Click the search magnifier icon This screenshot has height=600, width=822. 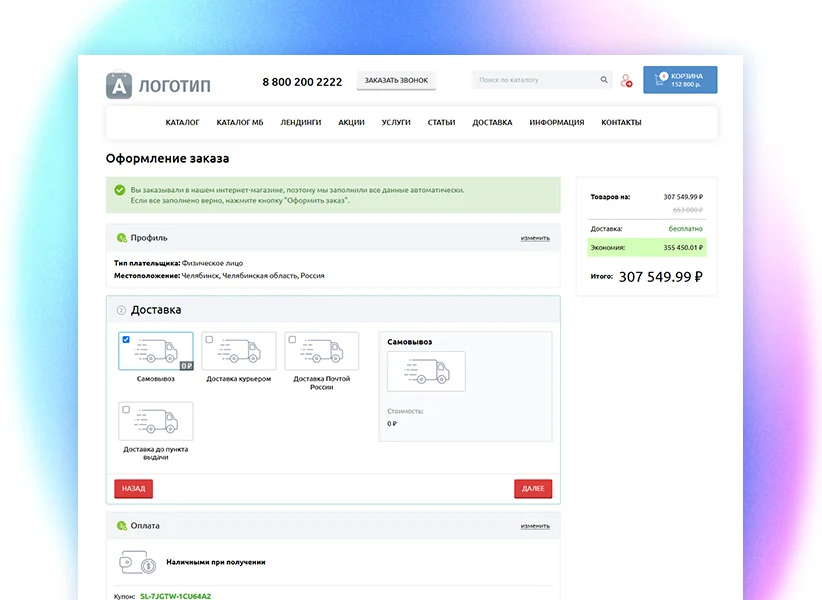pyautogui.click(x=604, y=80)
